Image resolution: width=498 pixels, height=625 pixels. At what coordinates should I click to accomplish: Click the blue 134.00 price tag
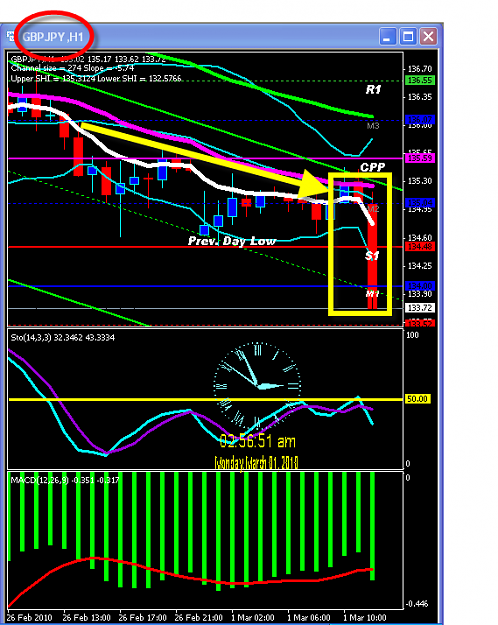click(420, 286)
